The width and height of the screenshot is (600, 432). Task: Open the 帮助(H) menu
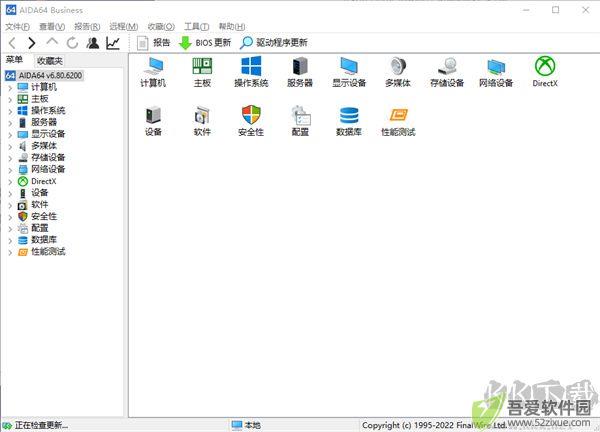(x=232, y=26)
